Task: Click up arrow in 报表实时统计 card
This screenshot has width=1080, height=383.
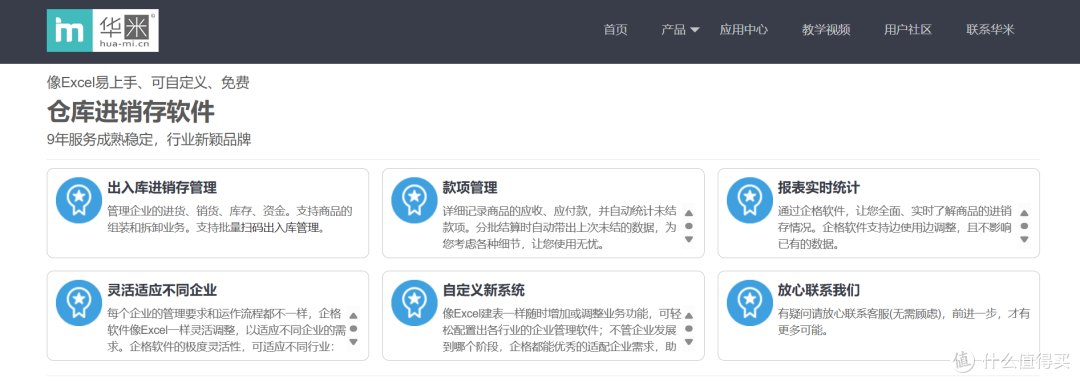Action: pyautogui.click(x=1024, y=213)
